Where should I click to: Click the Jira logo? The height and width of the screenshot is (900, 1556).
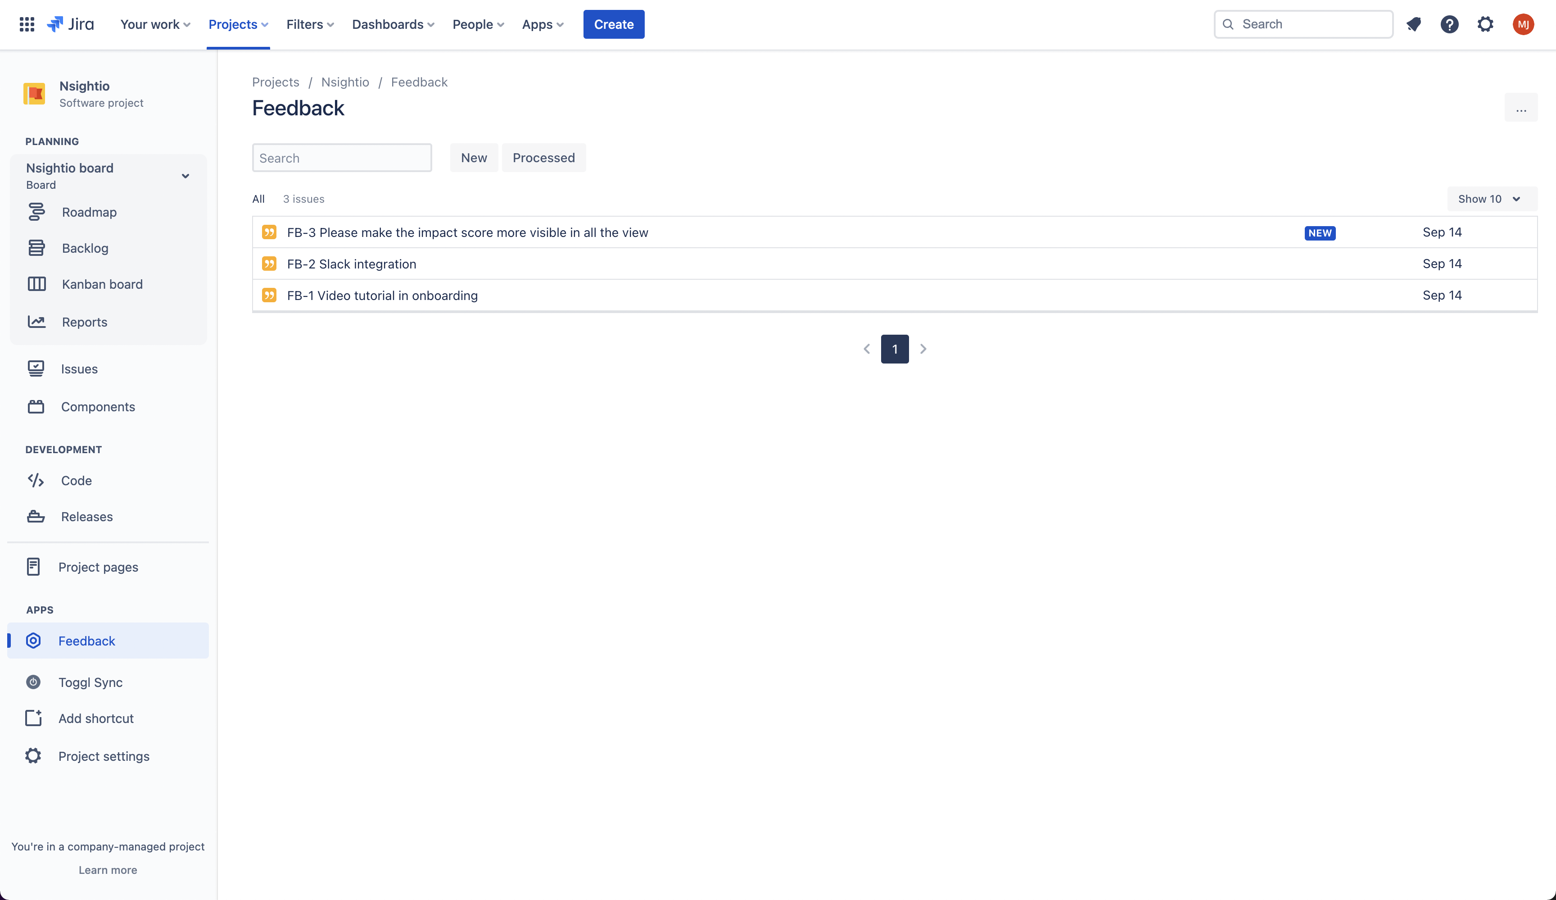[71, 24]
